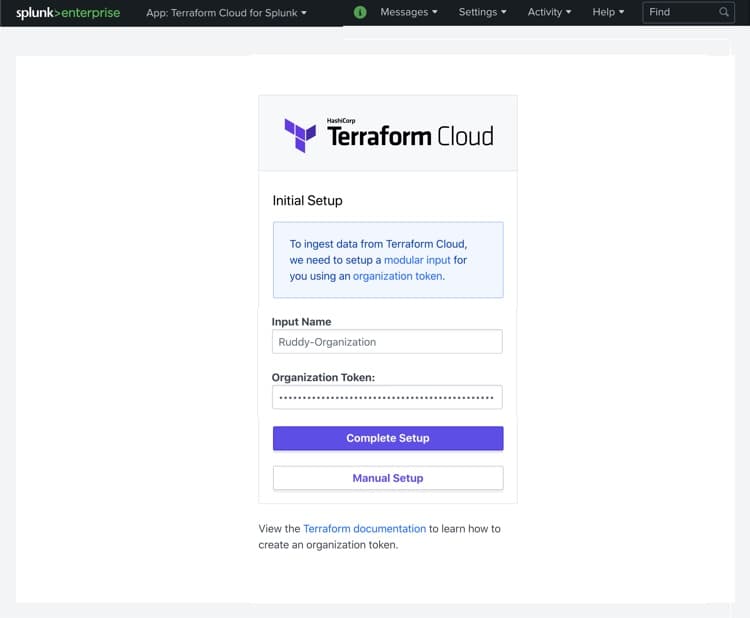
Task: Expand the Messages menu
Action: tap(409, 12)
